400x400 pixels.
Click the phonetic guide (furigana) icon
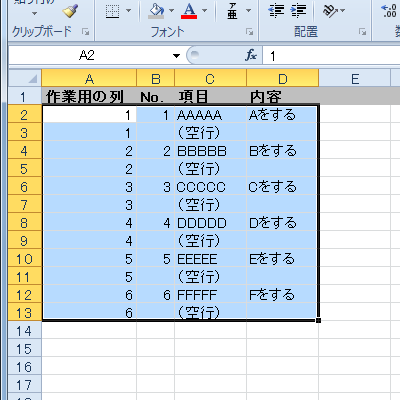click(232, 11)
